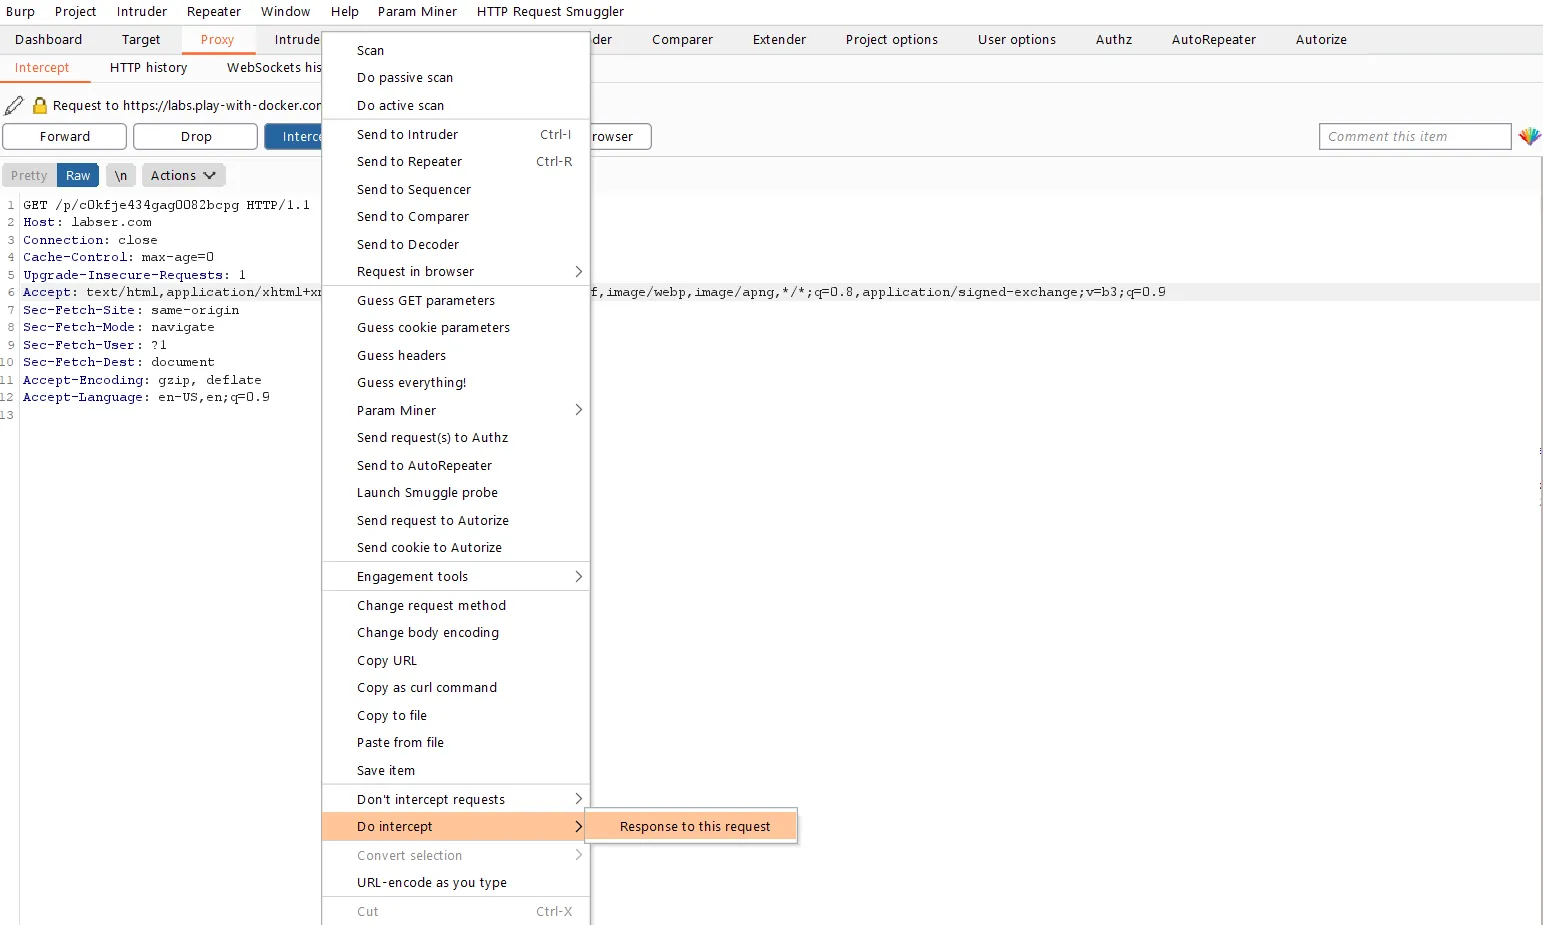The width and height of the screenshot is (1543, 925).
Task: Select Send to Decoder
Action: [x=456, y=244]
